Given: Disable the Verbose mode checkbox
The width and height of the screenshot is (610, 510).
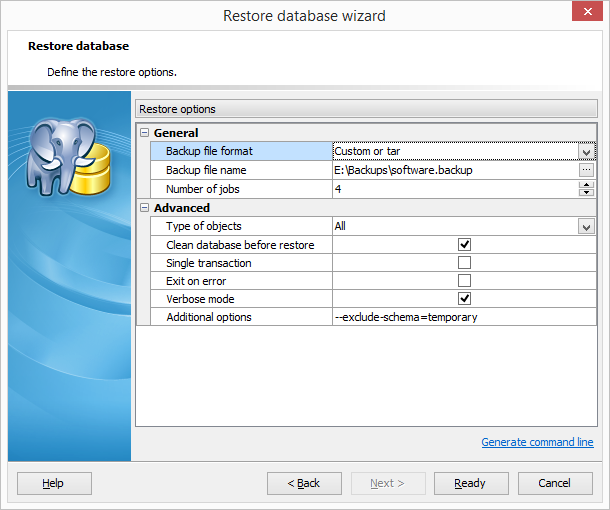Looking at the screenshot, I should pyautogui.click(x=464, y=299).
